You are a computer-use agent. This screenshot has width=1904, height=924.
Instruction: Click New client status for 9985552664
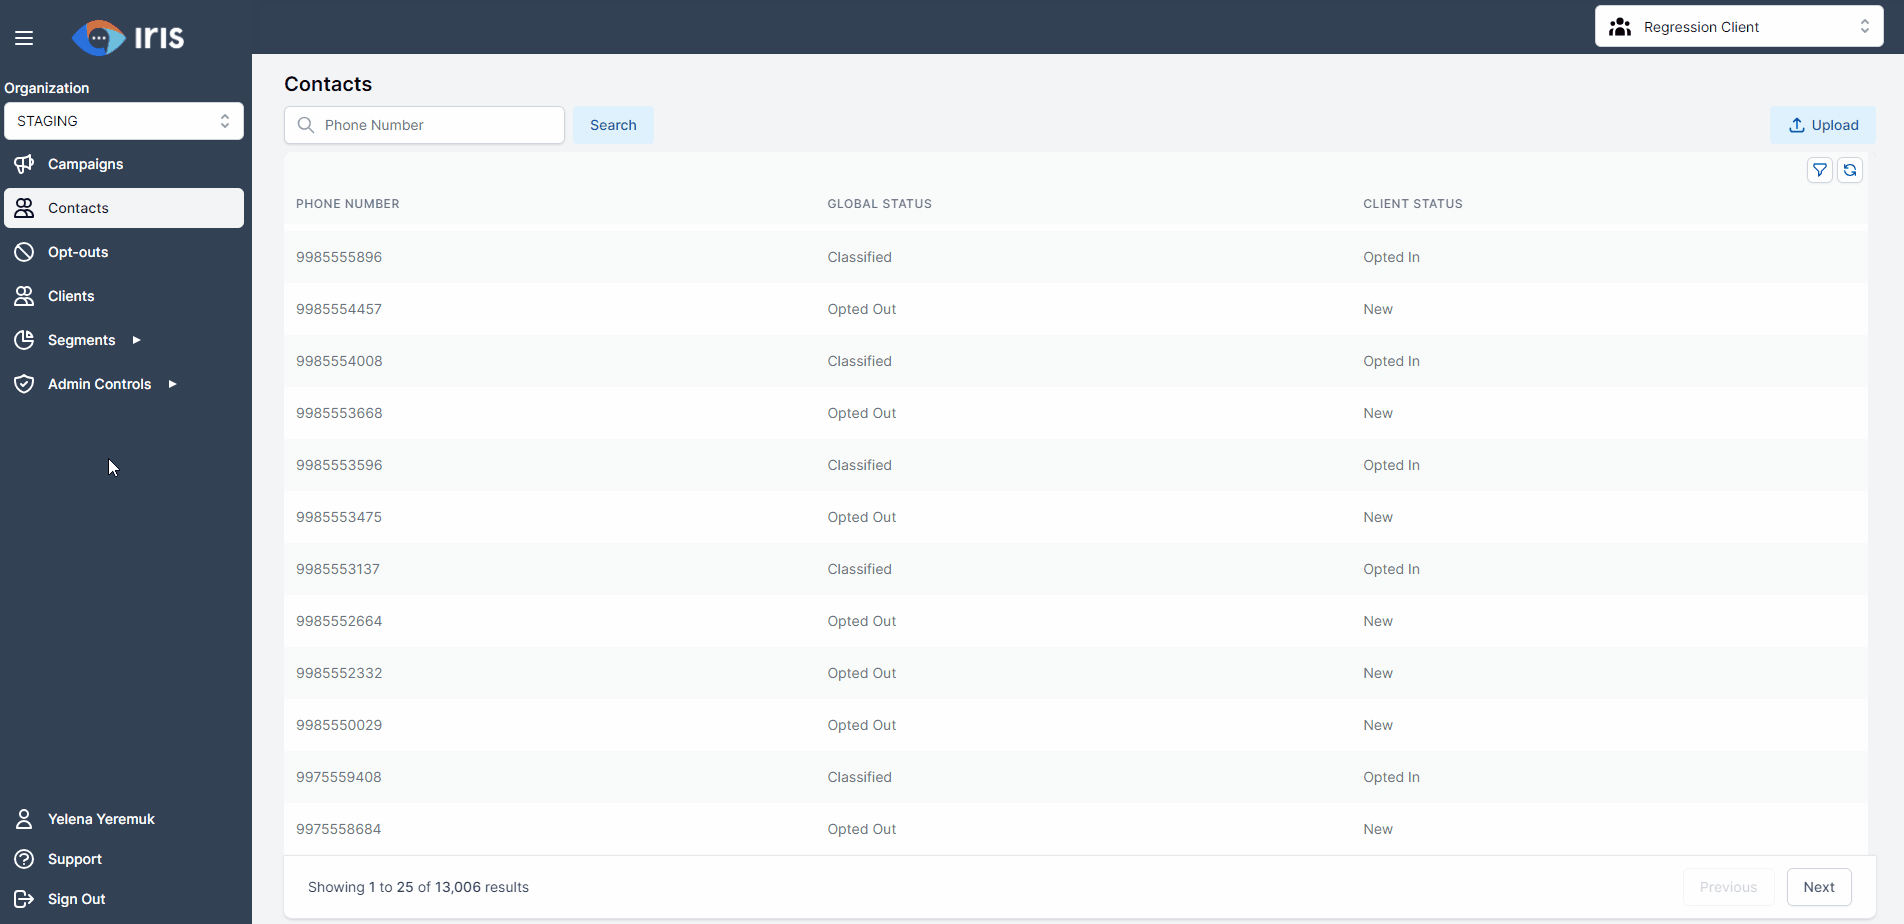1378,621
